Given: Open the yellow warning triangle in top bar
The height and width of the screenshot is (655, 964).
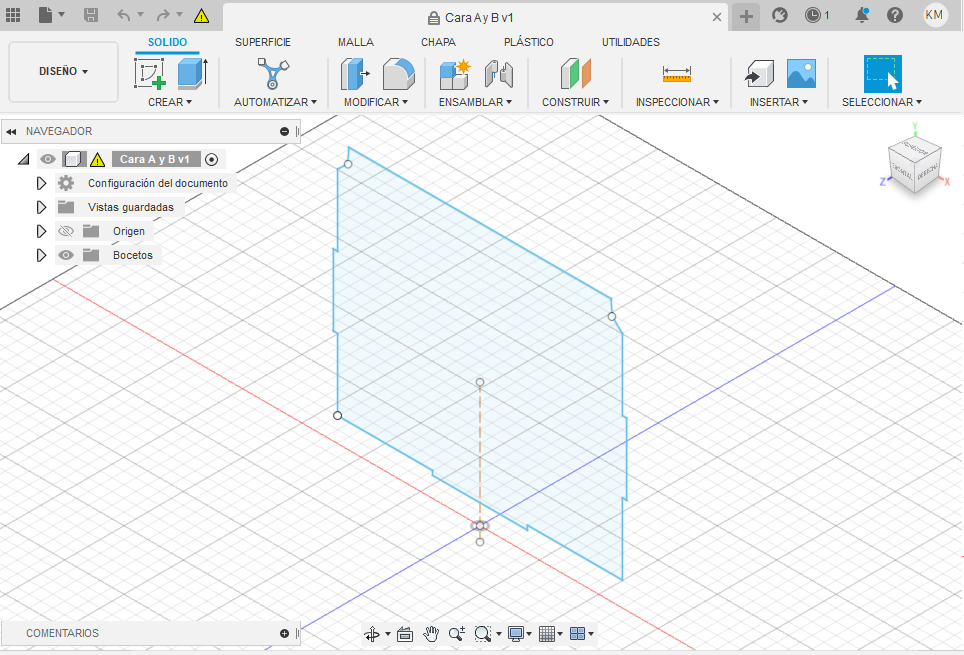Looking at the screenshot, I should pos(201,17).
